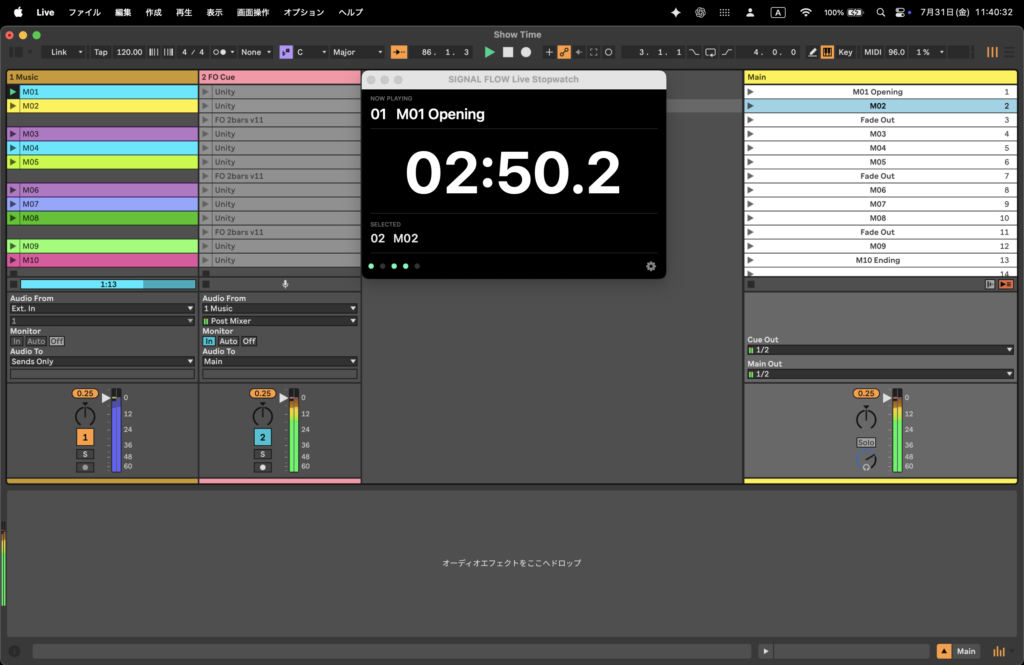Adjust 1 Music pan knob
Screen dimensions: 1024x665
tap(85, 415)
